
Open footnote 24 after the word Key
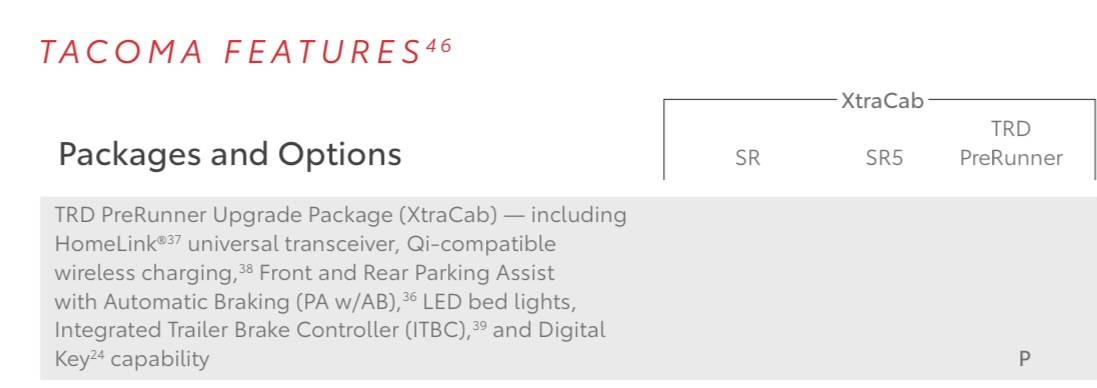97,355
